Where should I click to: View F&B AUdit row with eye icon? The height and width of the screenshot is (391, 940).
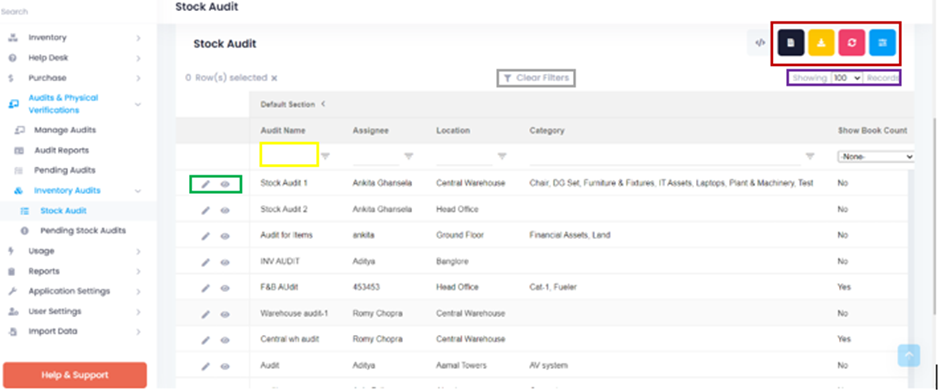click(x=225, y=288)
